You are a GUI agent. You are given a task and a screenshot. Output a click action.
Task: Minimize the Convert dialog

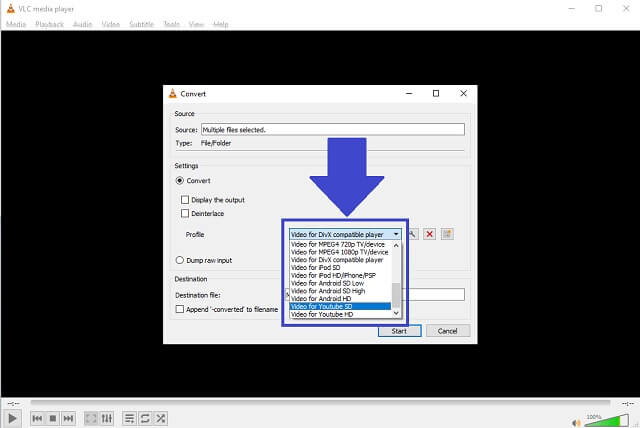409,93
